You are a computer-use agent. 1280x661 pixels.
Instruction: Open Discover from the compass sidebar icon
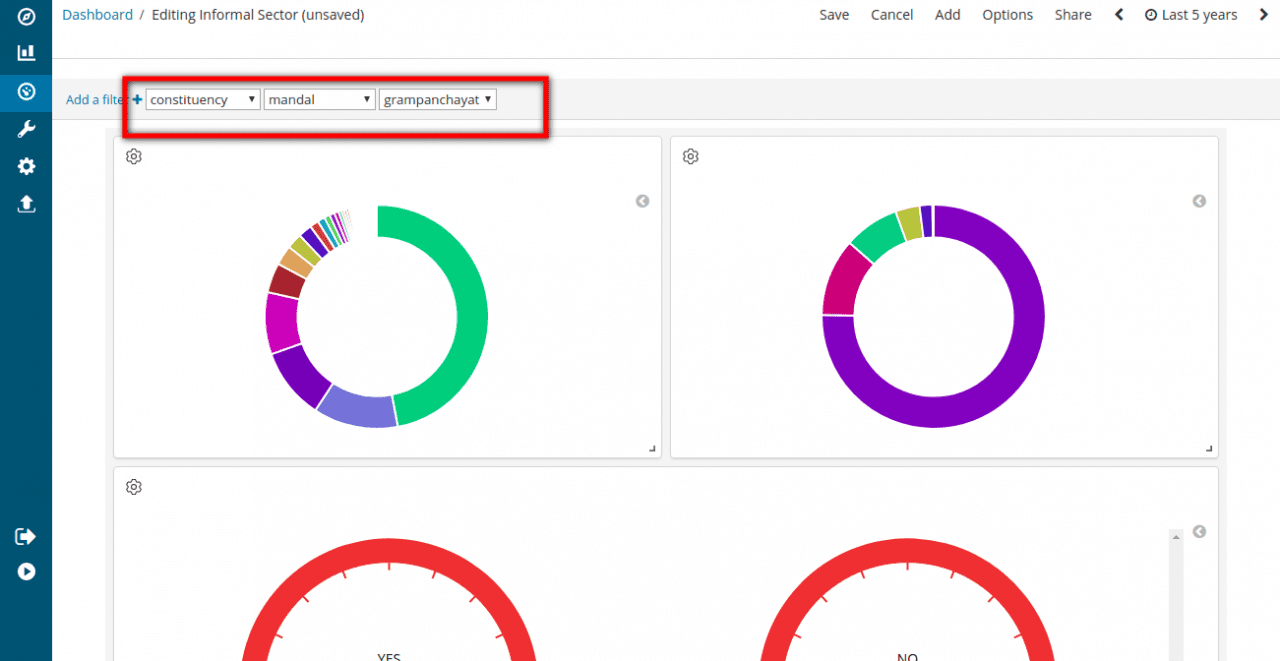tap(27, 17)
